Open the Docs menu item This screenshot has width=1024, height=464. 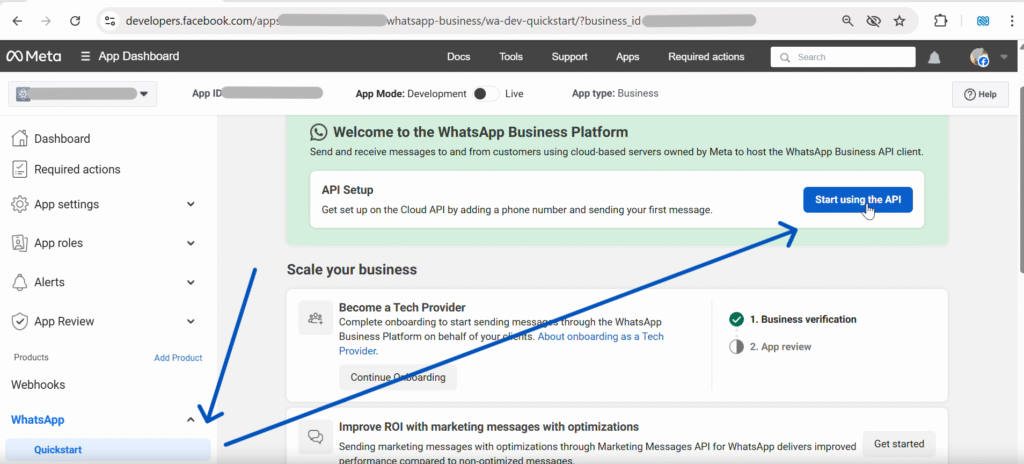459,57
